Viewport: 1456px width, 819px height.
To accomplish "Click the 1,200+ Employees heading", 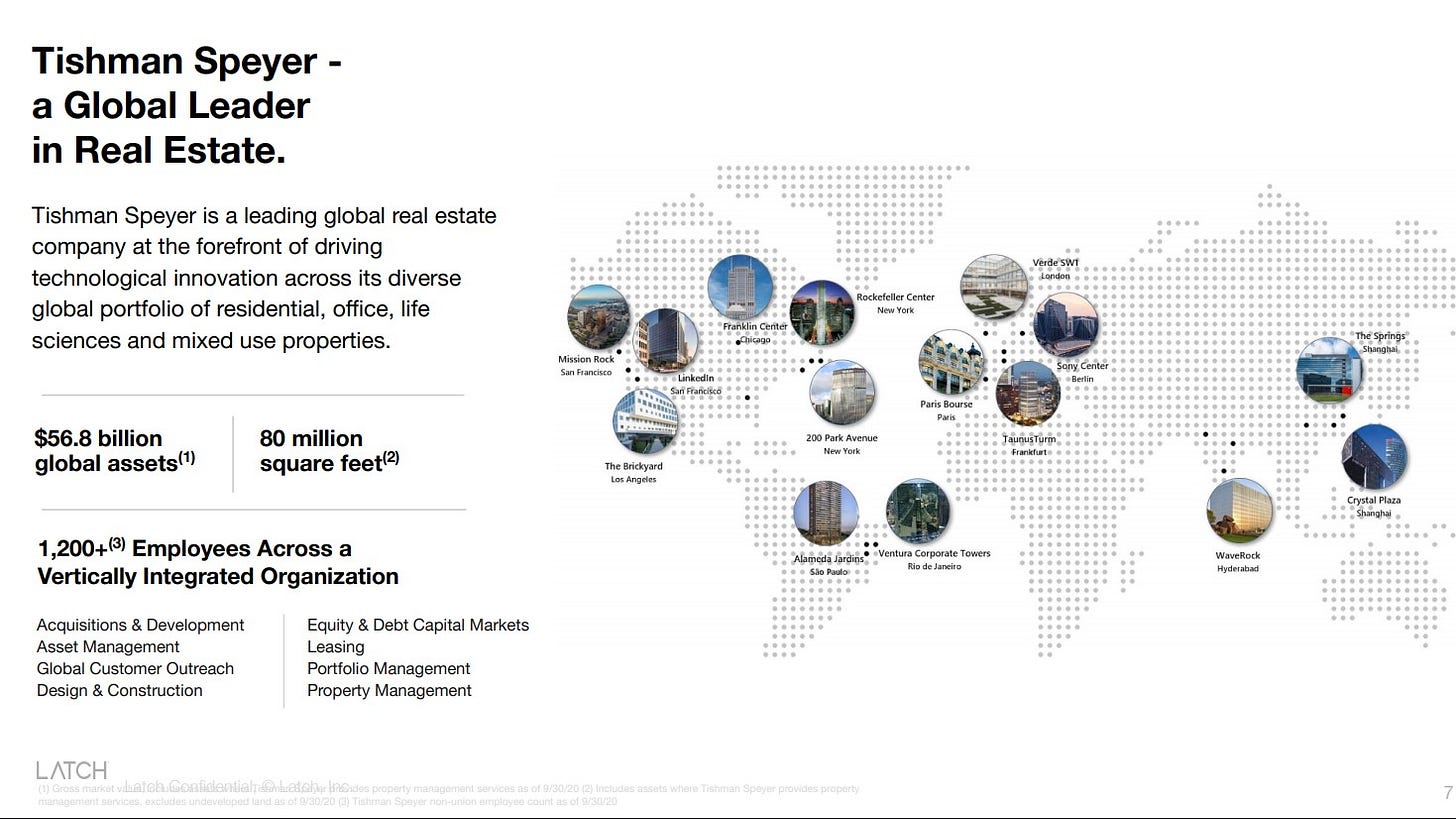I will pos(218,562).
